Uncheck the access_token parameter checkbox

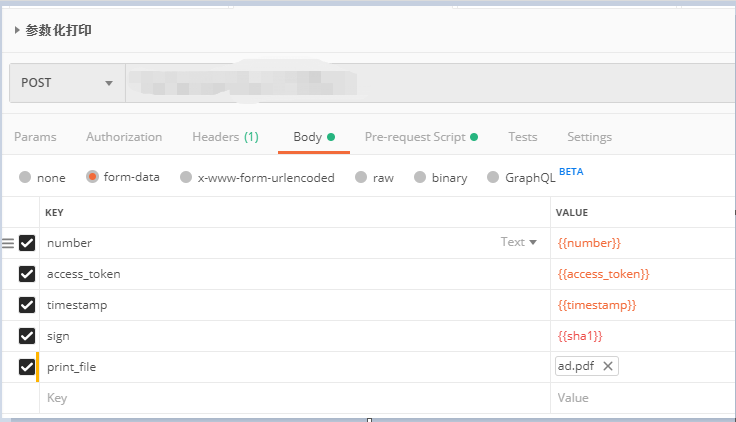[x=27, y=274]
